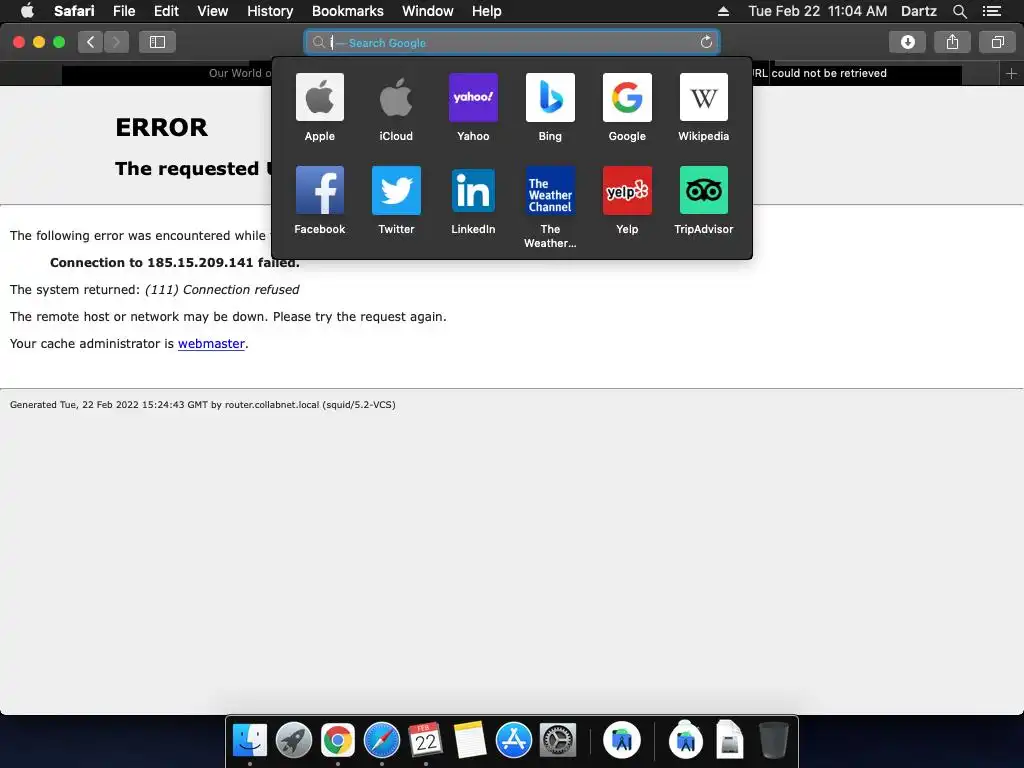Show the Safari sidebar
This screenshot has width=1024, height=768.
coord(157,42)
